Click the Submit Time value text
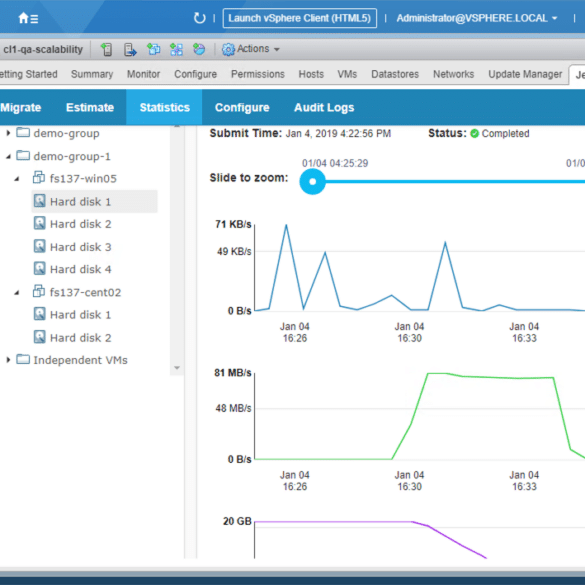This screenshot has width=585, height=585. point(338,134)
